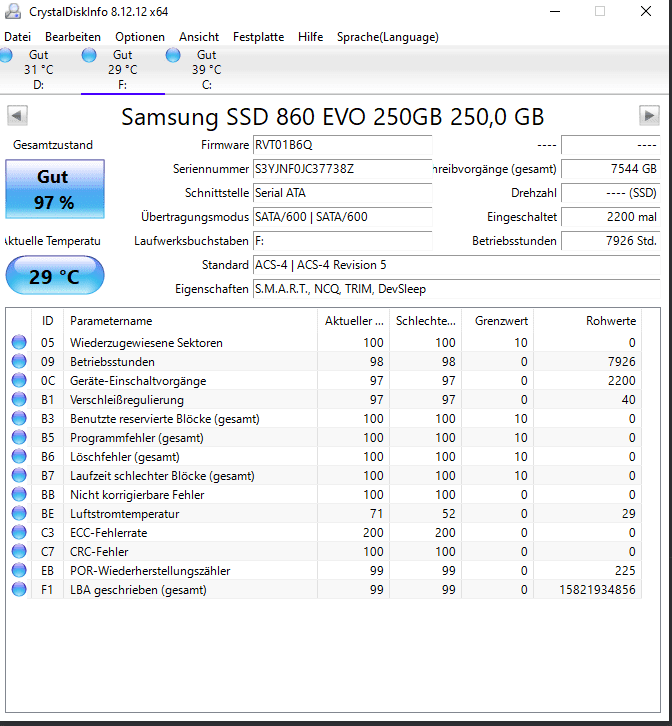Click the CrystalDiskInfo app icon in title bar
The width and height of the screenshot is (672, 726).
13,11
